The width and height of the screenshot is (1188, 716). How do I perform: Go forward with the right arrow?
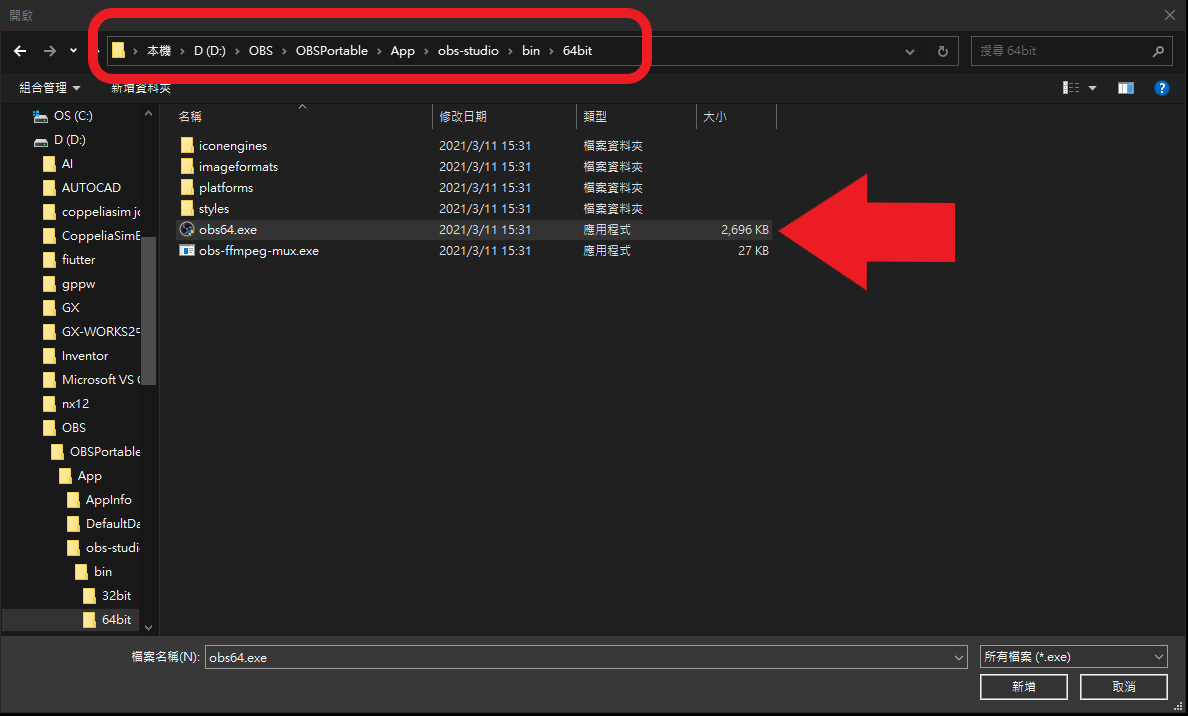(x=50, y=51)
